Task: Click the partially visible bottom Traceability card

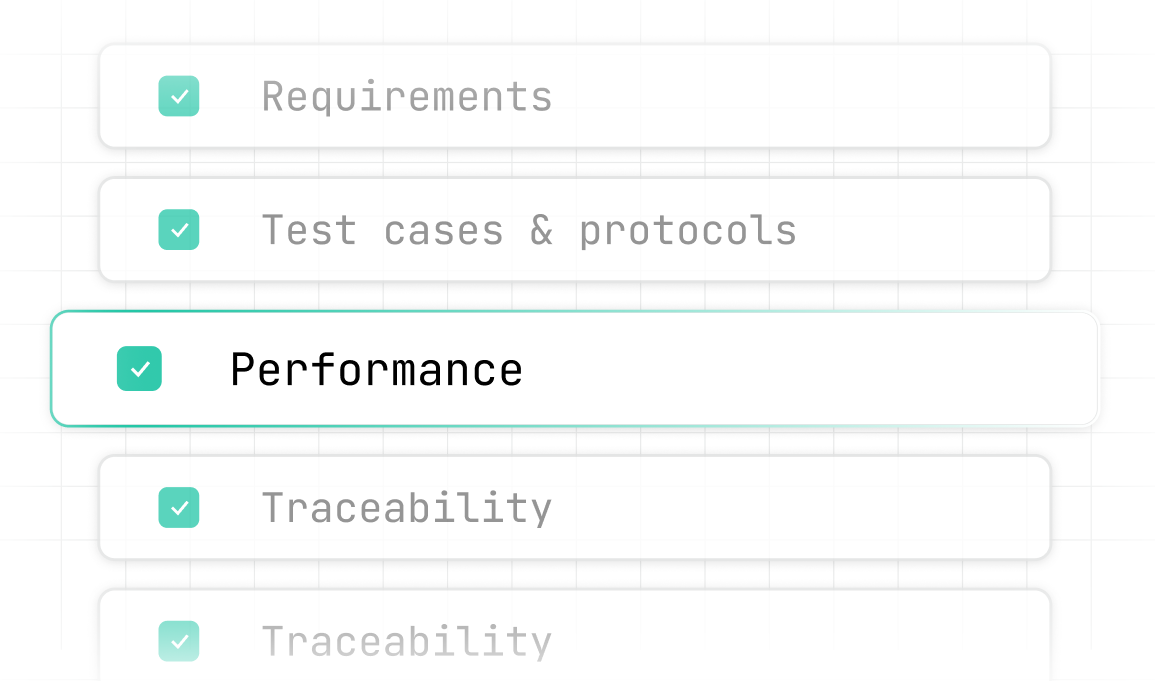Action: tap(575, 640)
